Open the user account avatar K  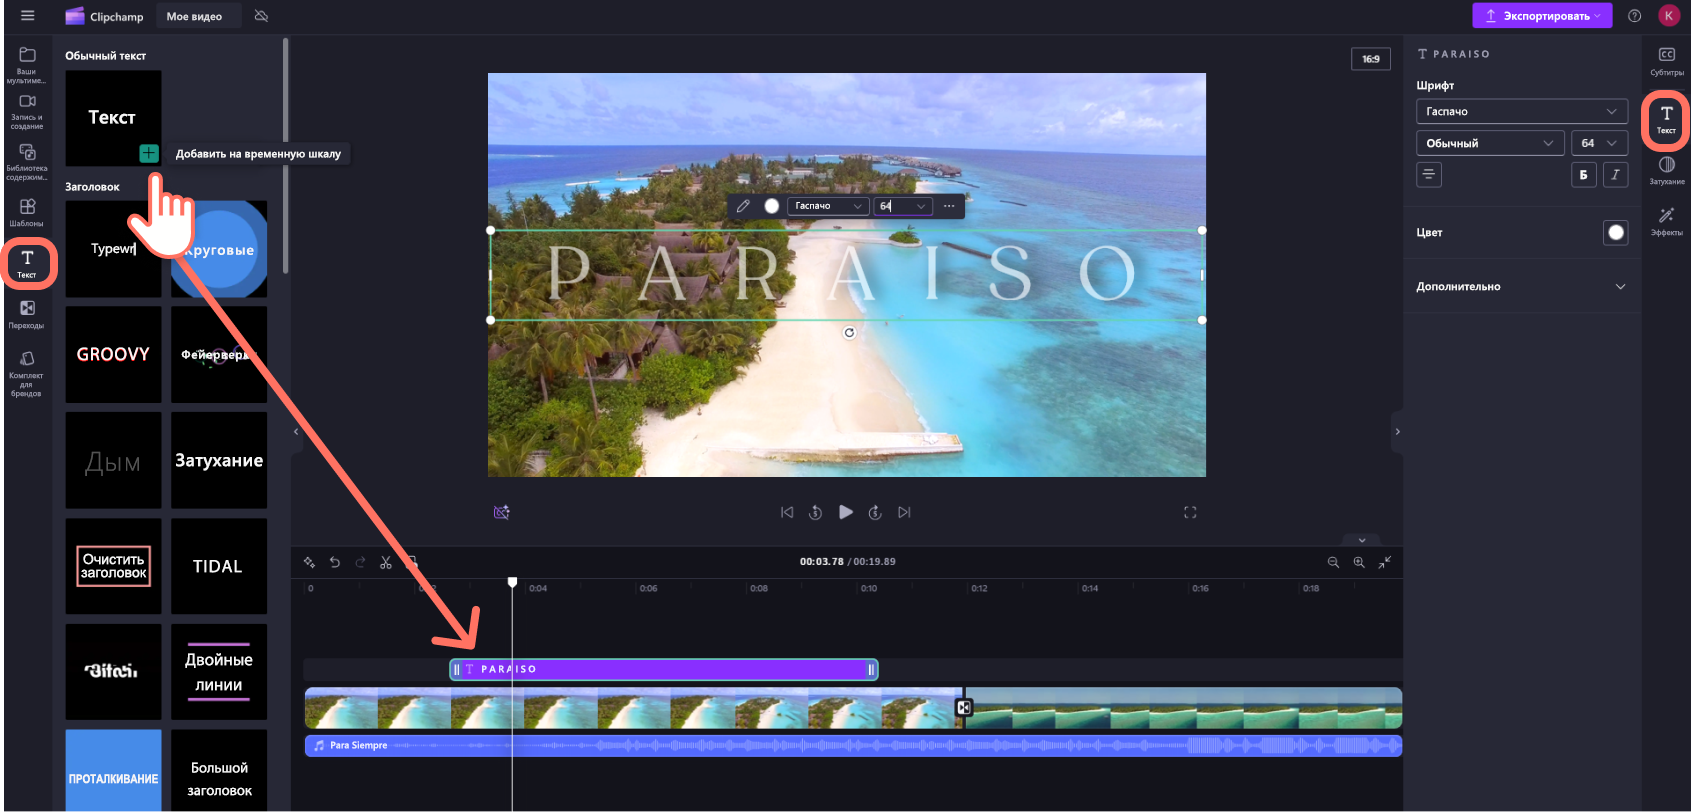(x=1669, y=16)
